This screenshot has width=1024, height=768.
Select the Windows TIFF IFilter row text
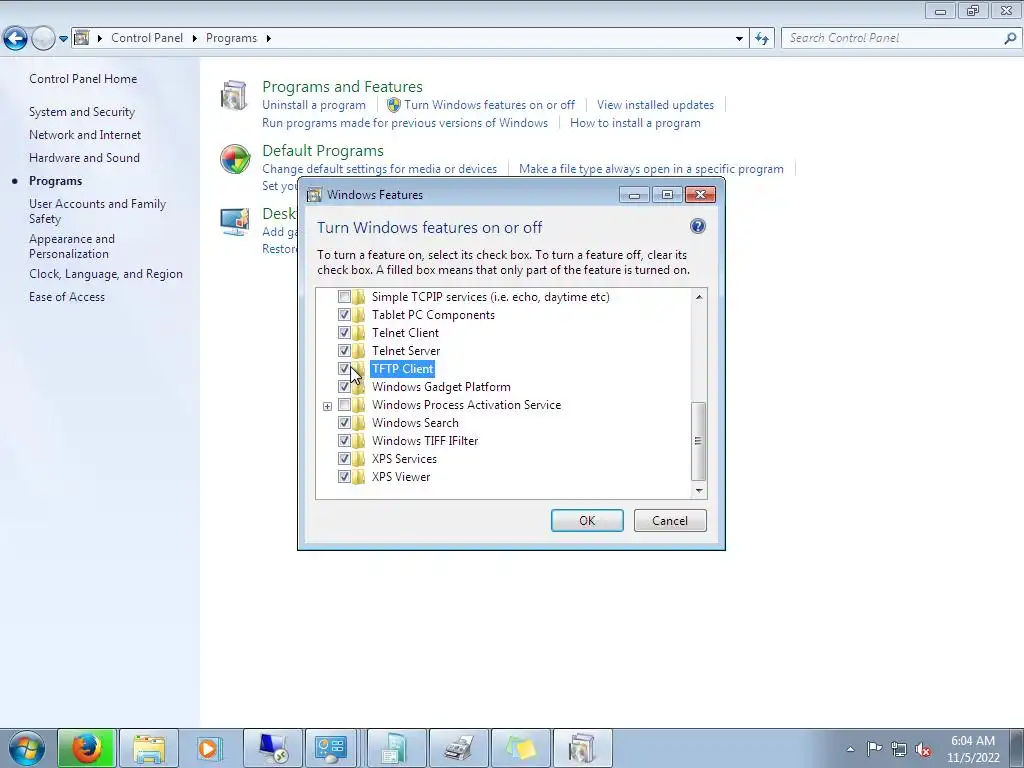coord(425,441)
